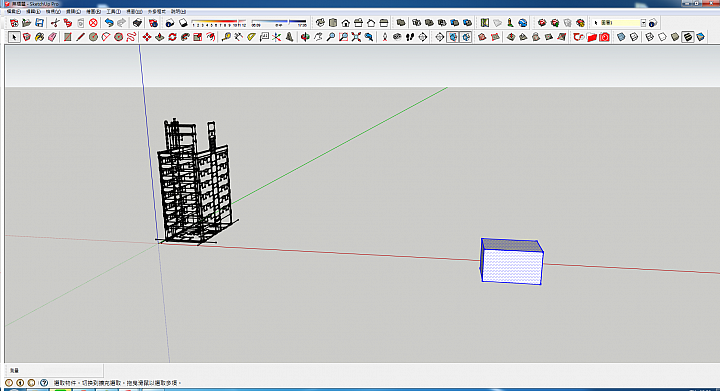720x391 pixels.
Task: Select the Pan hand tool
Action: [318, 37]
